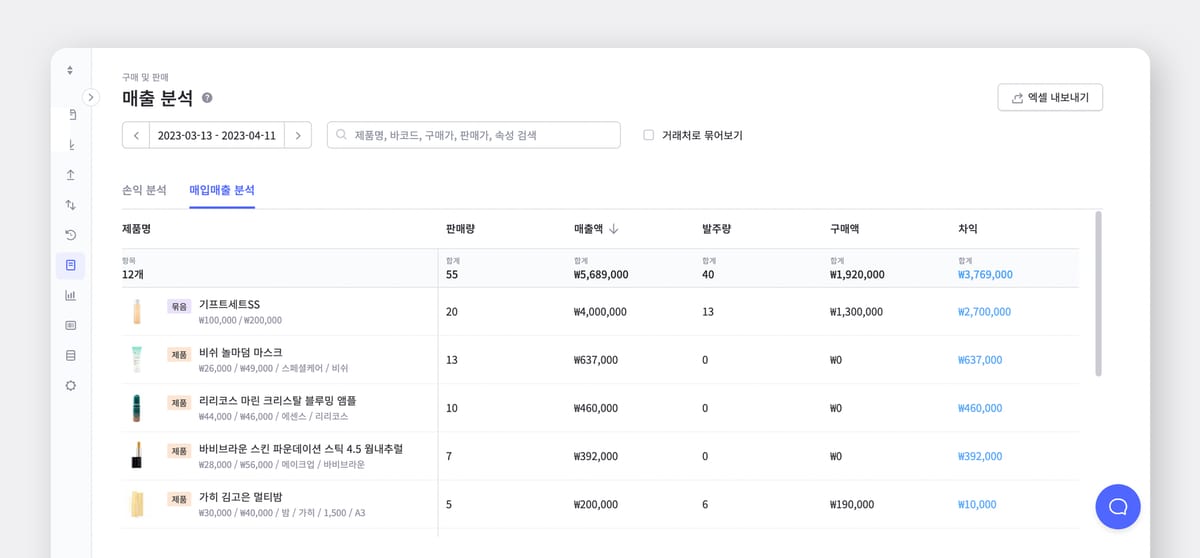Click the 리리코스 마린 크리스탈 블루밍 앰플 thumbnail

(136, 408)
